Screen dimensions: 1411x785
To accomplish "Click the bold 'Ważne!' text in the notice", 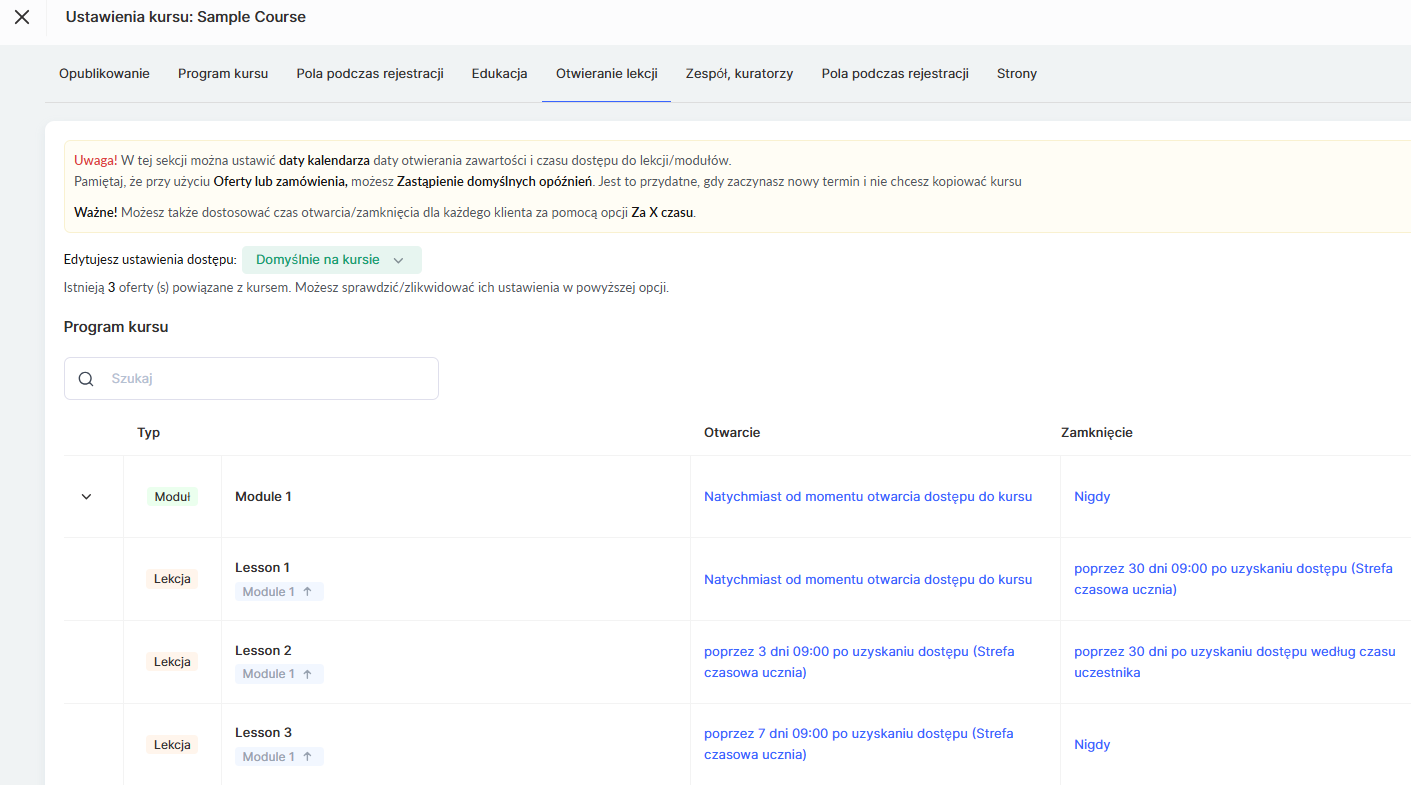I will coord(96,213).
